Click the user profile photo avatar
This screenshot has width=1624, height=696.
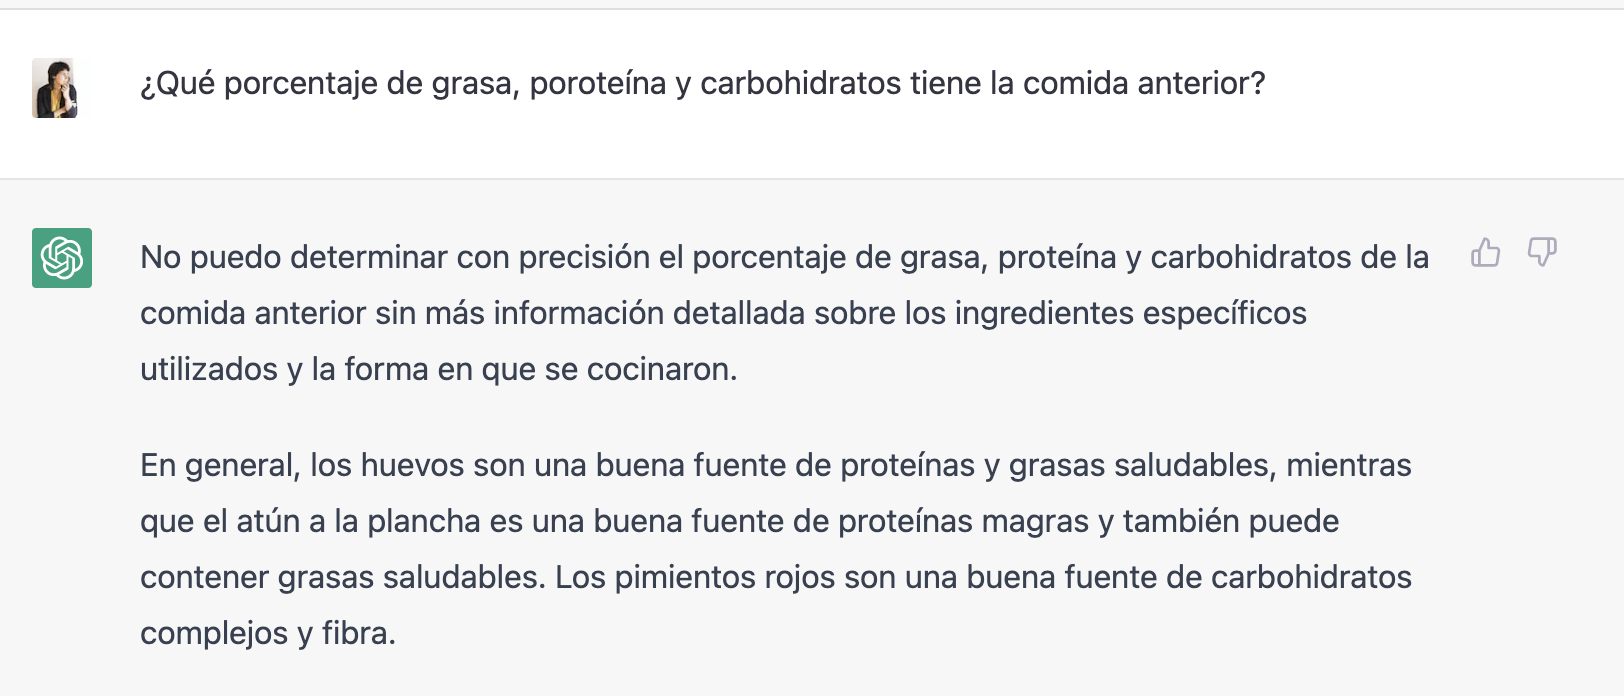click(55, 88)
